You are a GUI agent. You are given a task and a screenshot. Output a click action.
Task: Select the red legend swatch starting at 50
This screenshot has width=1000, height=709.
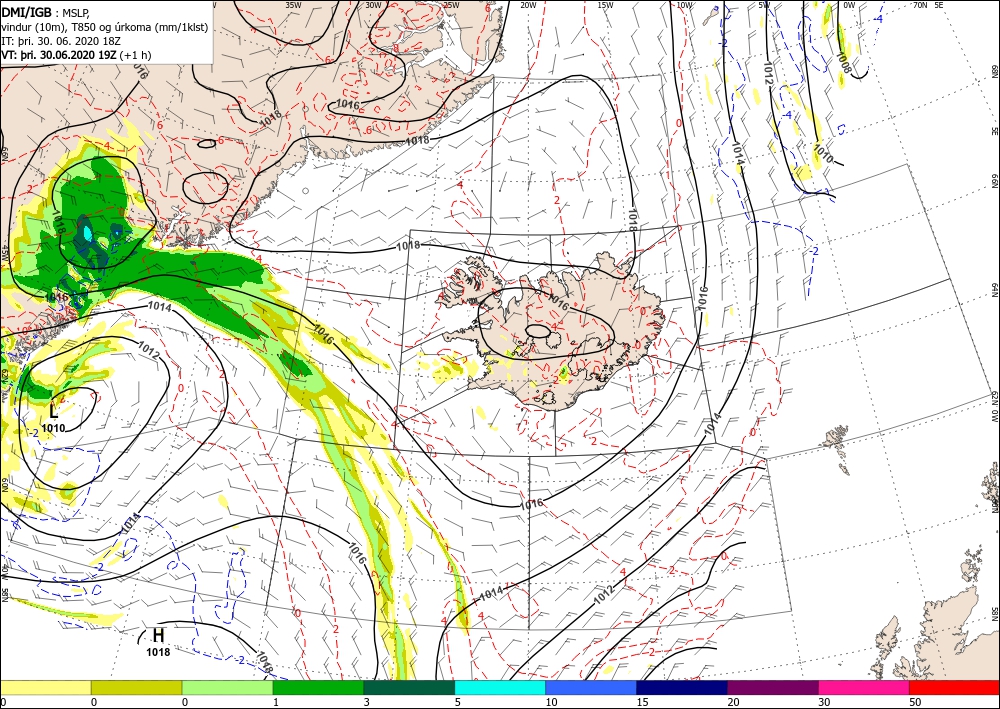[954, 687]
